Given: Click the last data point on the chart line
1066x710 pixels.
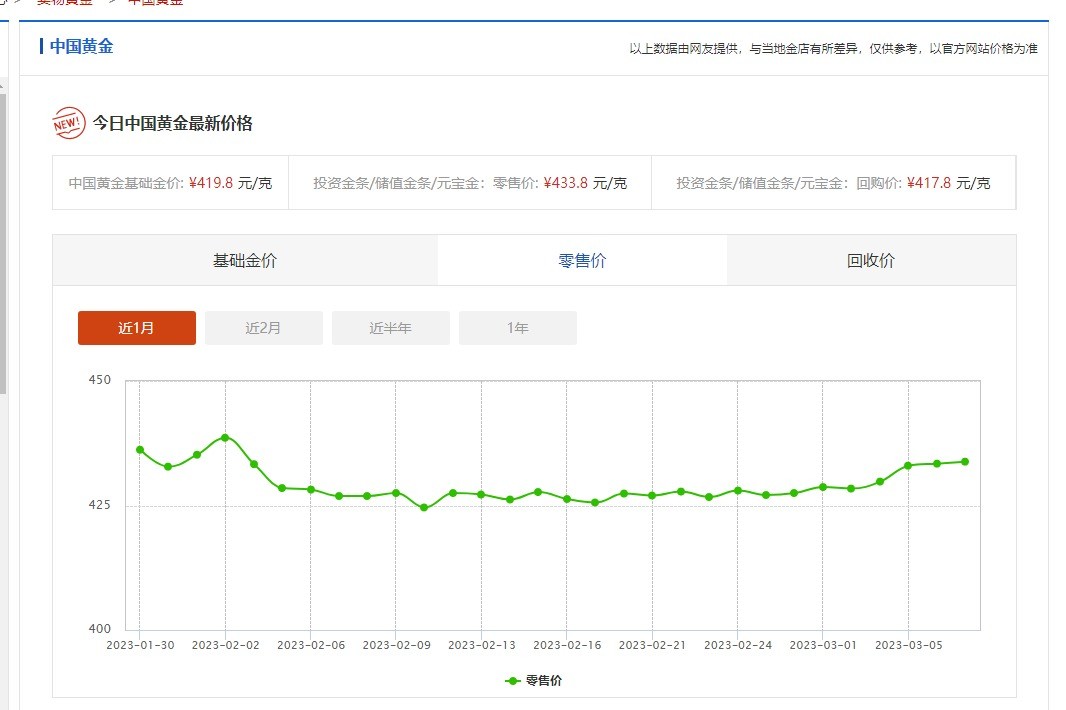Looking at the screenshot, I should 965,462.
